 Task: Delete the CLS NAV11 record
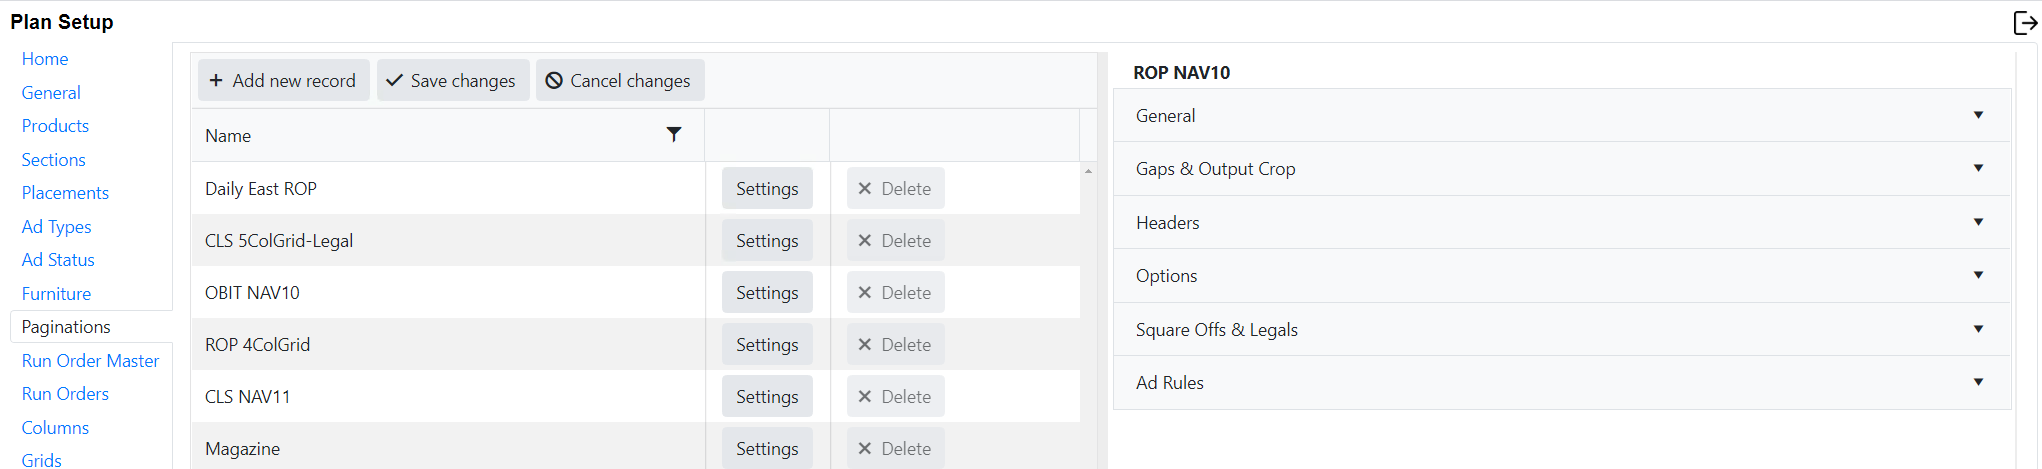tap(895, 397)
